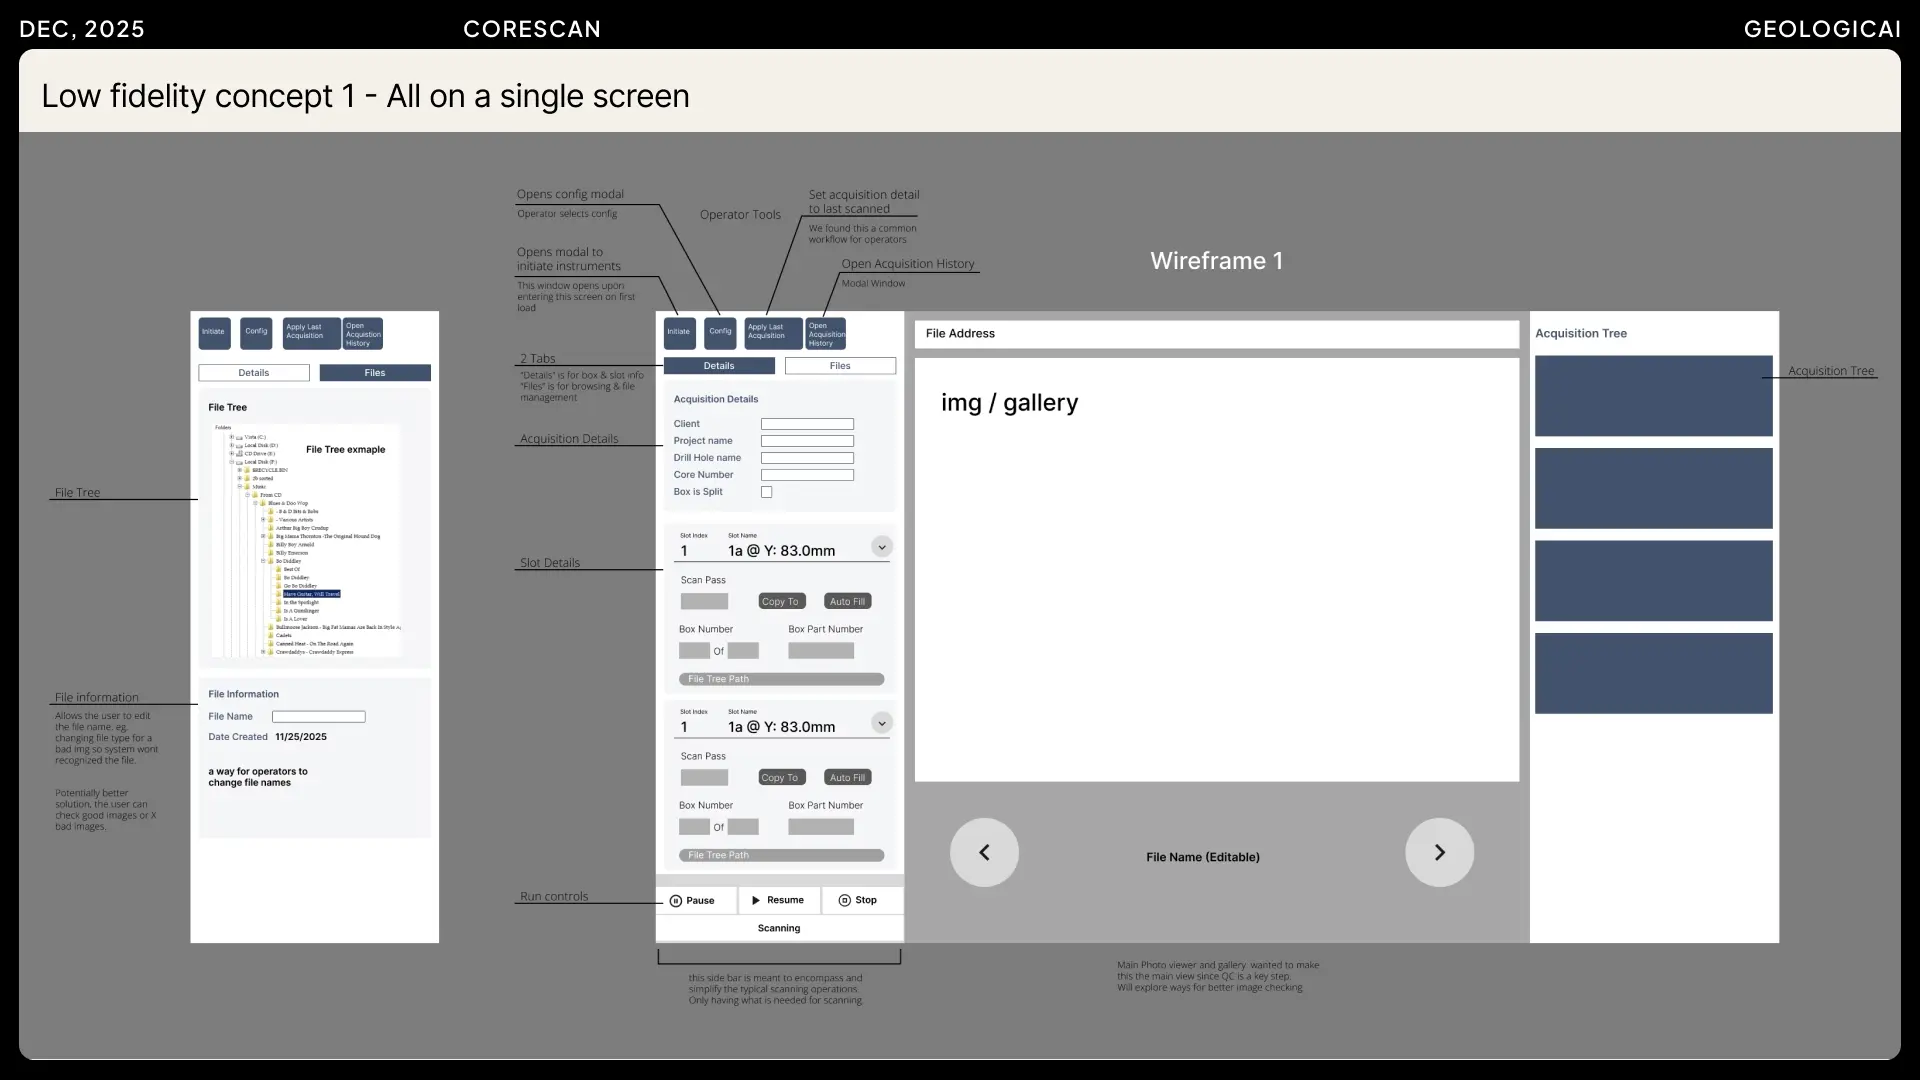
Task: Select the top Acquisition Tree block
Action: point(1653,396)
